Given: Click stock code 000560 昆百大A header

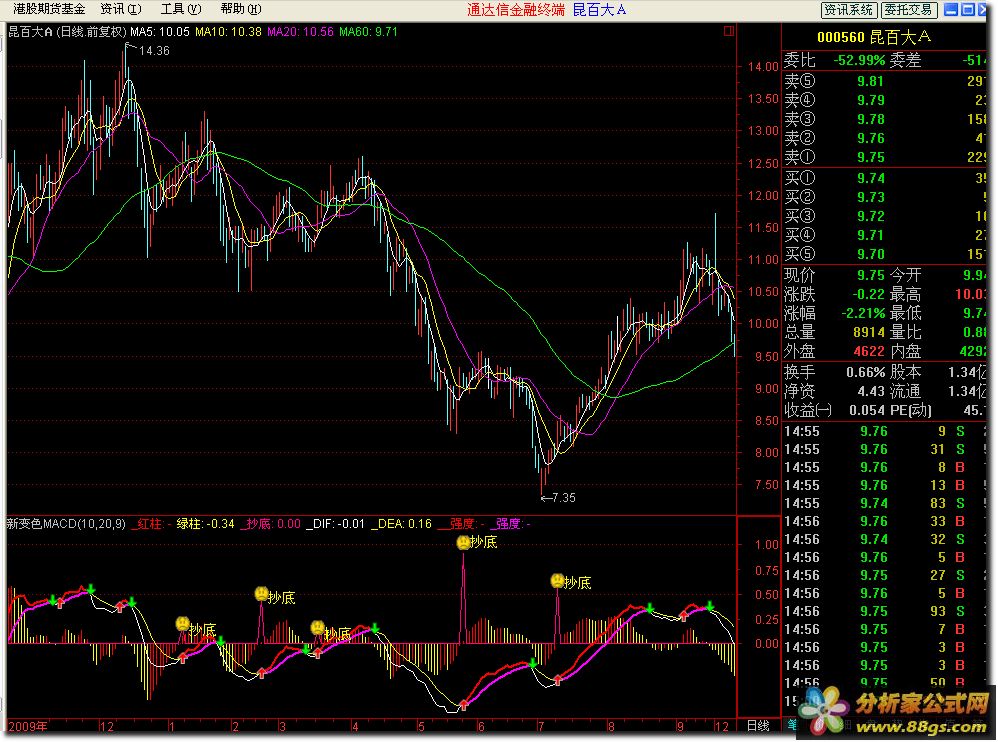Looking at the screenshot, I should (873, 37).
